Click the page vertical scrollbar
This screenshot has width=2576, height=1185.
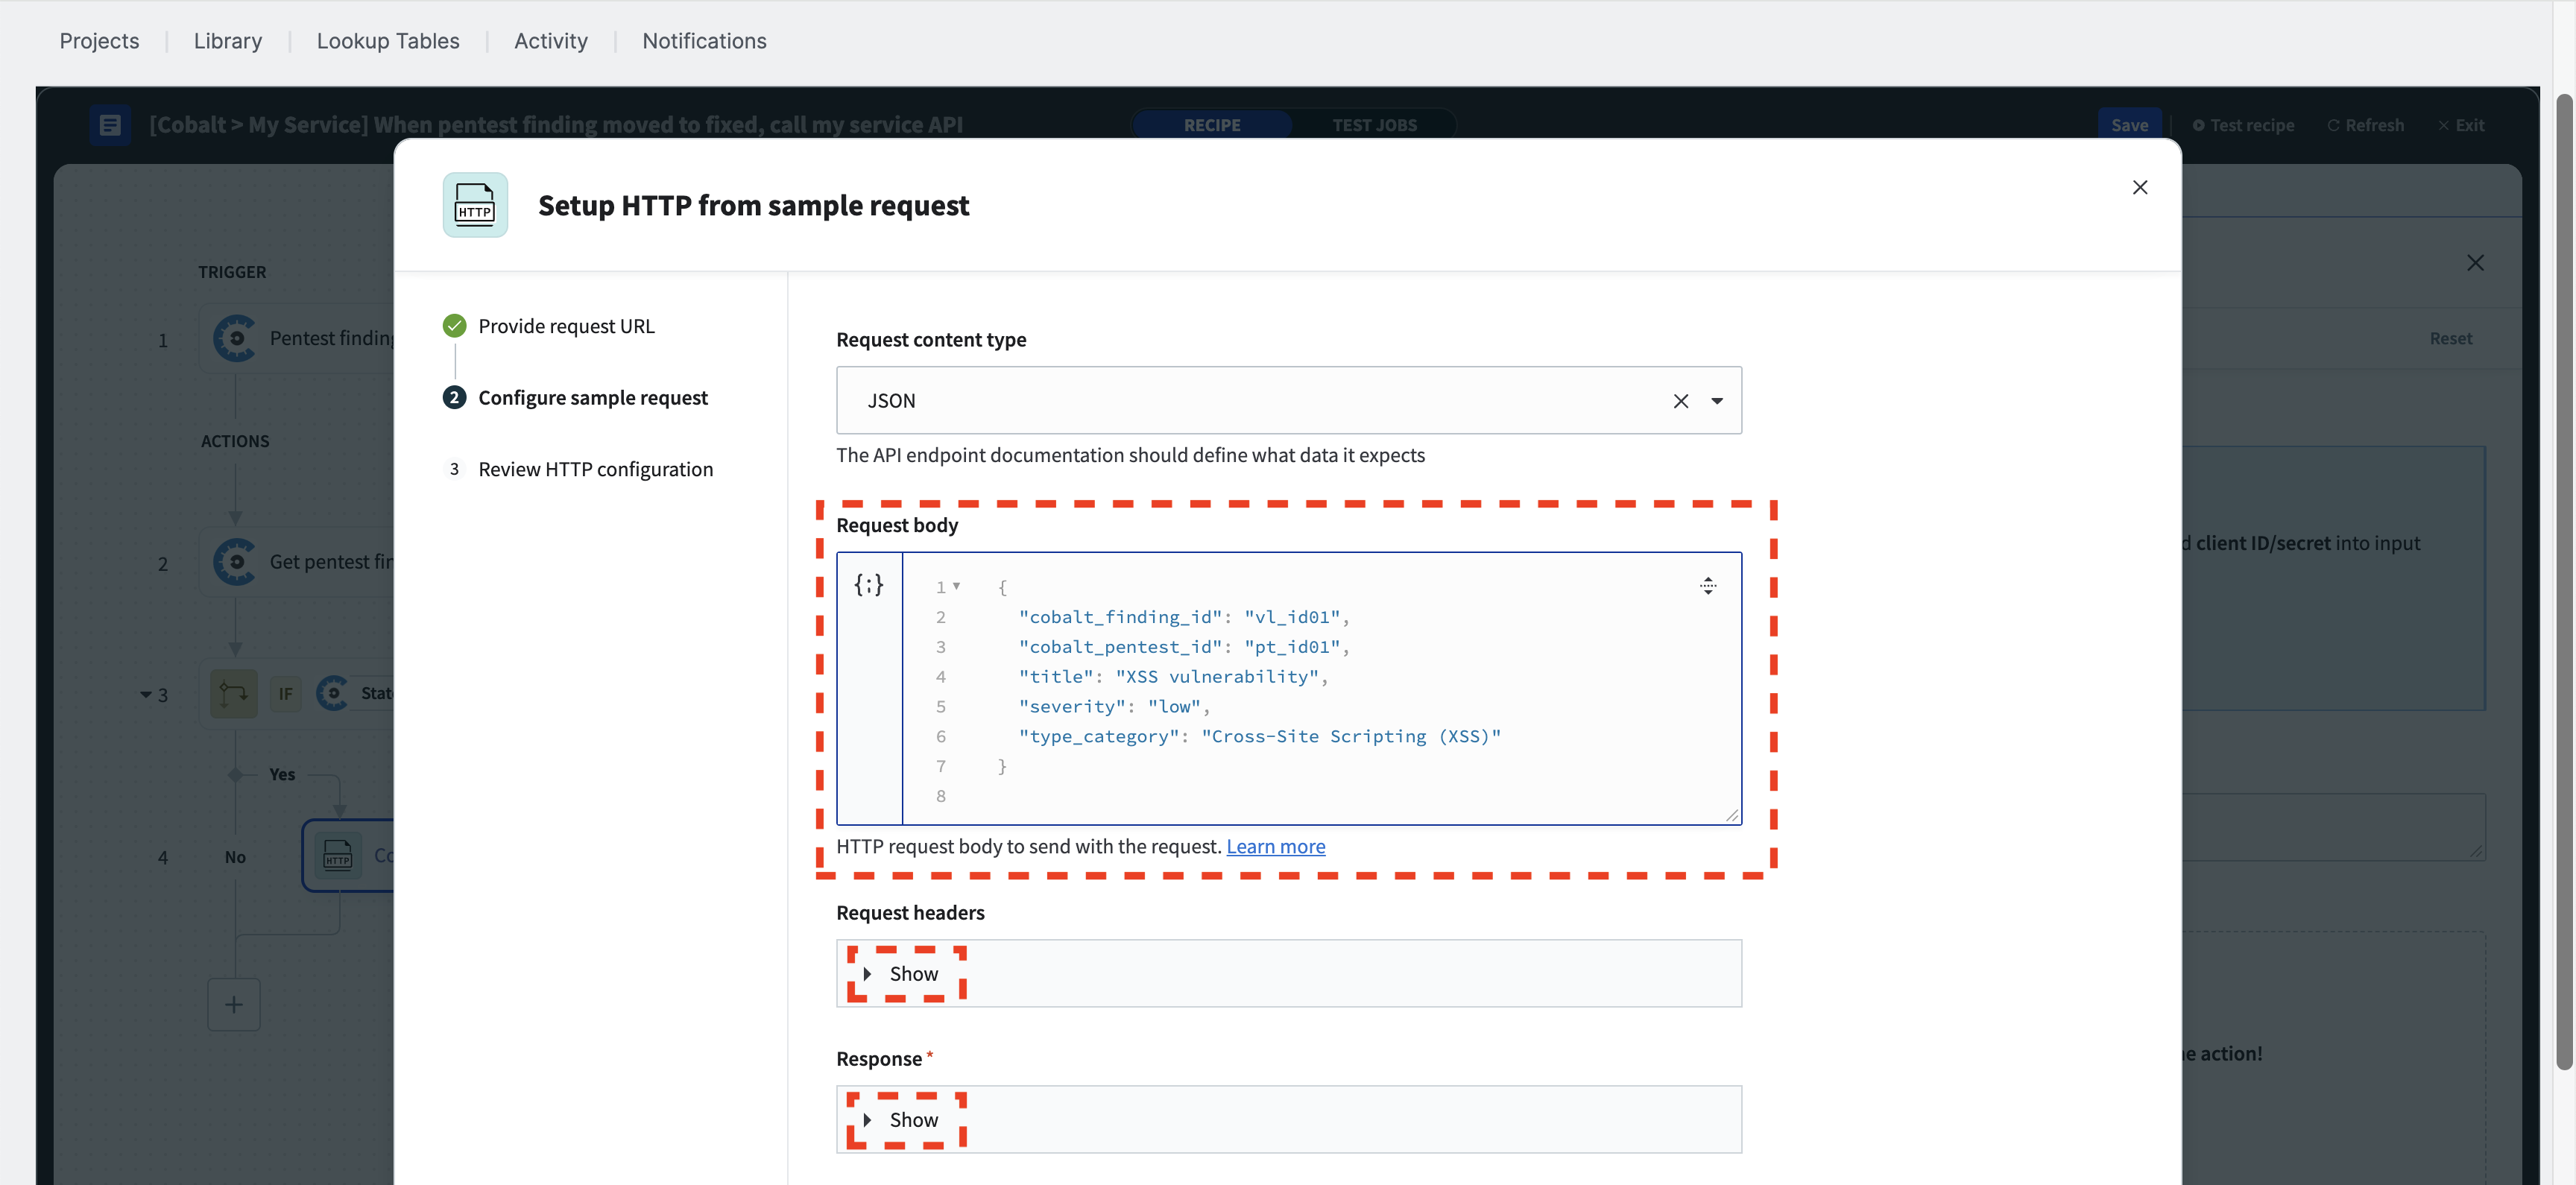pos(2564,582)
